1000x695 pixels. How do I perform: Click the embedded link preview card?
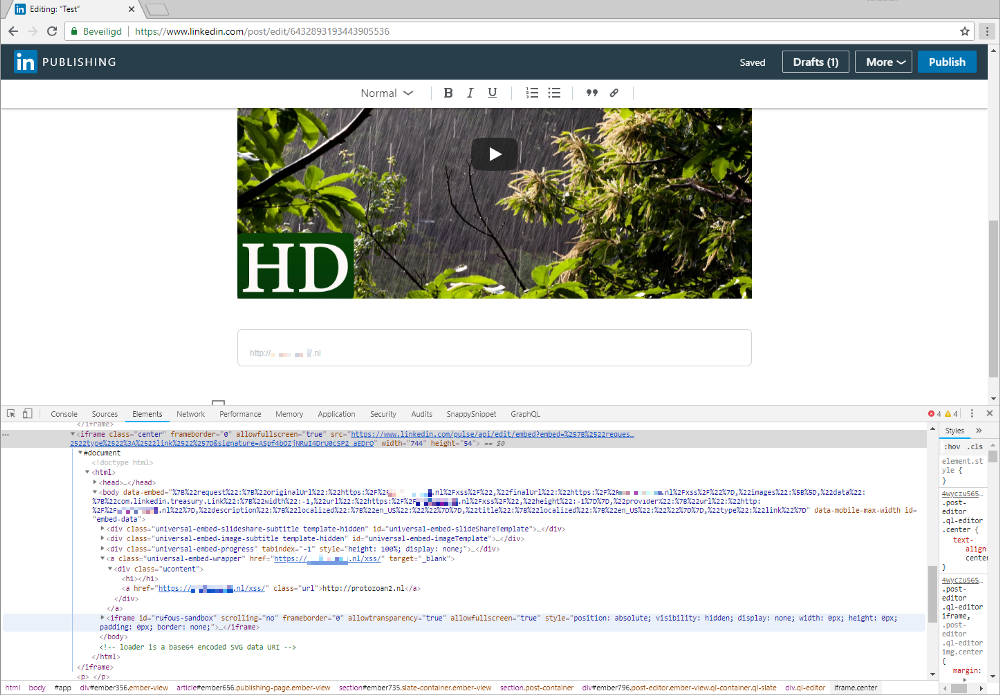494,348
